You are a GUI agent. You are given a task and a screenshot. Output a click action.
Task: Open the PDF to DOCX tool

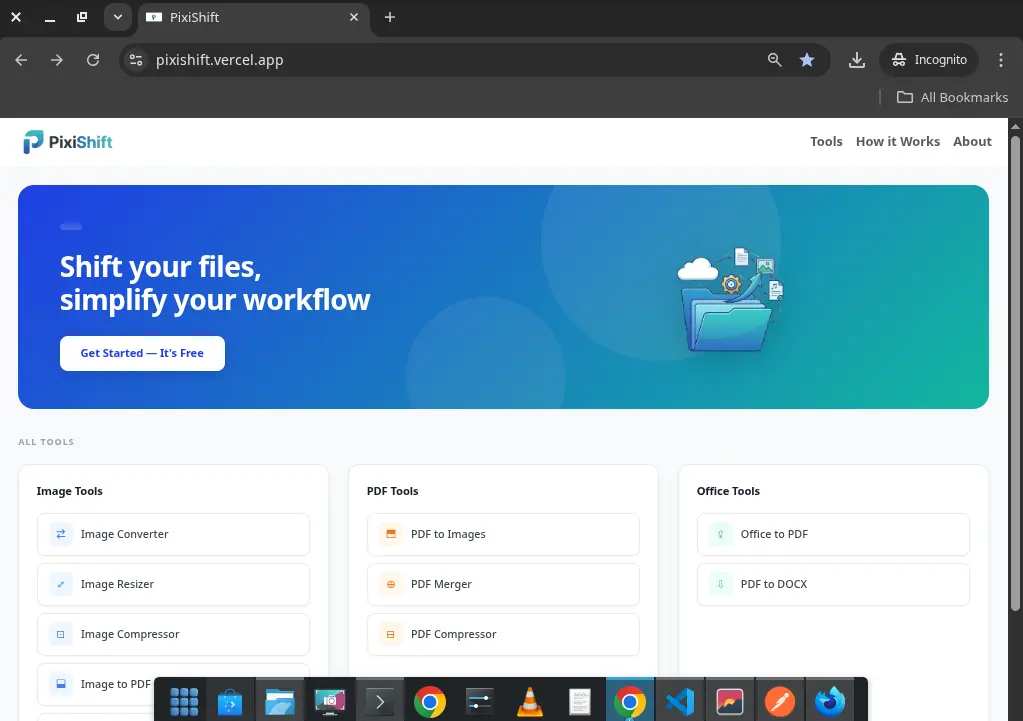[833, 585]
